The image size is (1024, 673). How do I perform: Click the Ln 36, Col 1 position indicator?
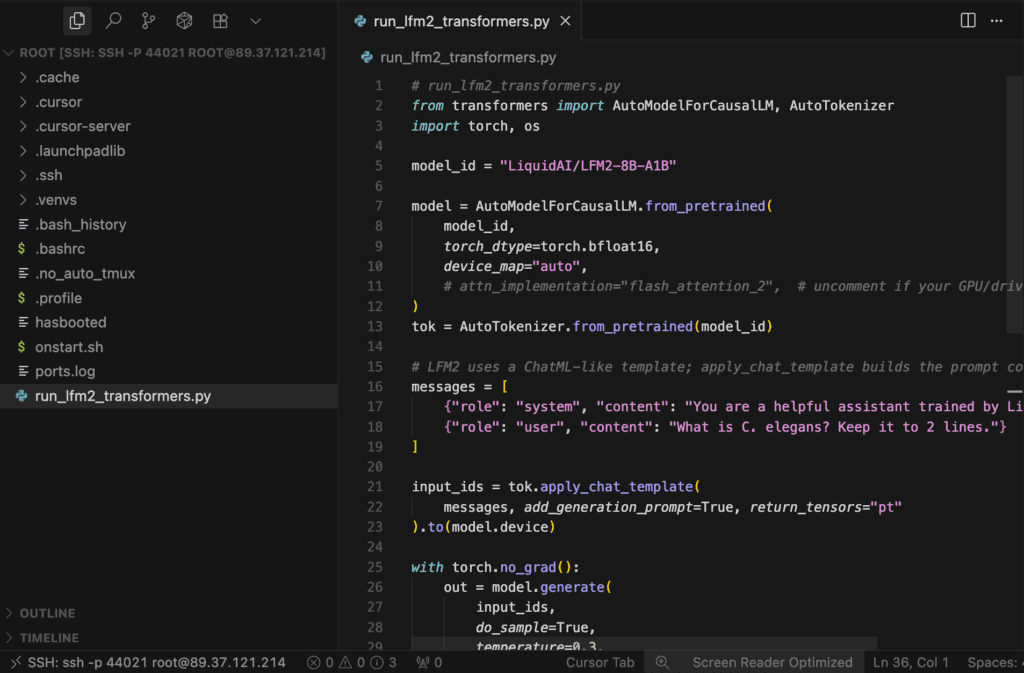point(910,662)
